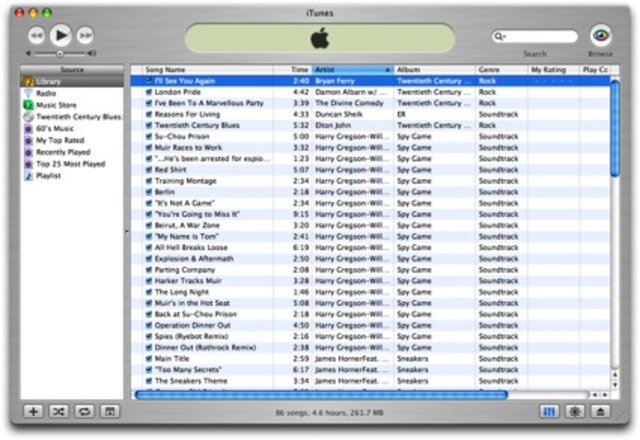This screenshot has width=640, height=440.
Task: Open the 60's Music smart playlist
Action: point(72,129)
